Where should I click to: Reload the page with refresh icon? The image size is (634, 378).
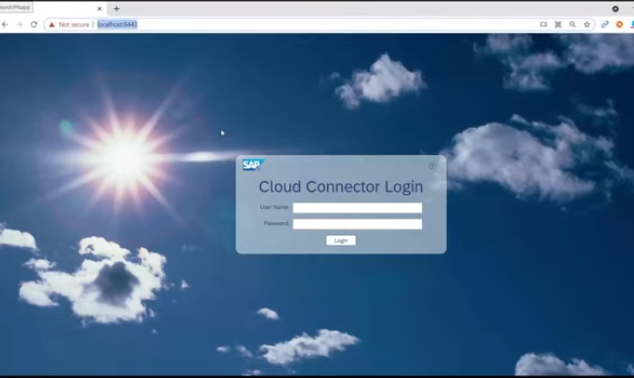click(34, 25)
